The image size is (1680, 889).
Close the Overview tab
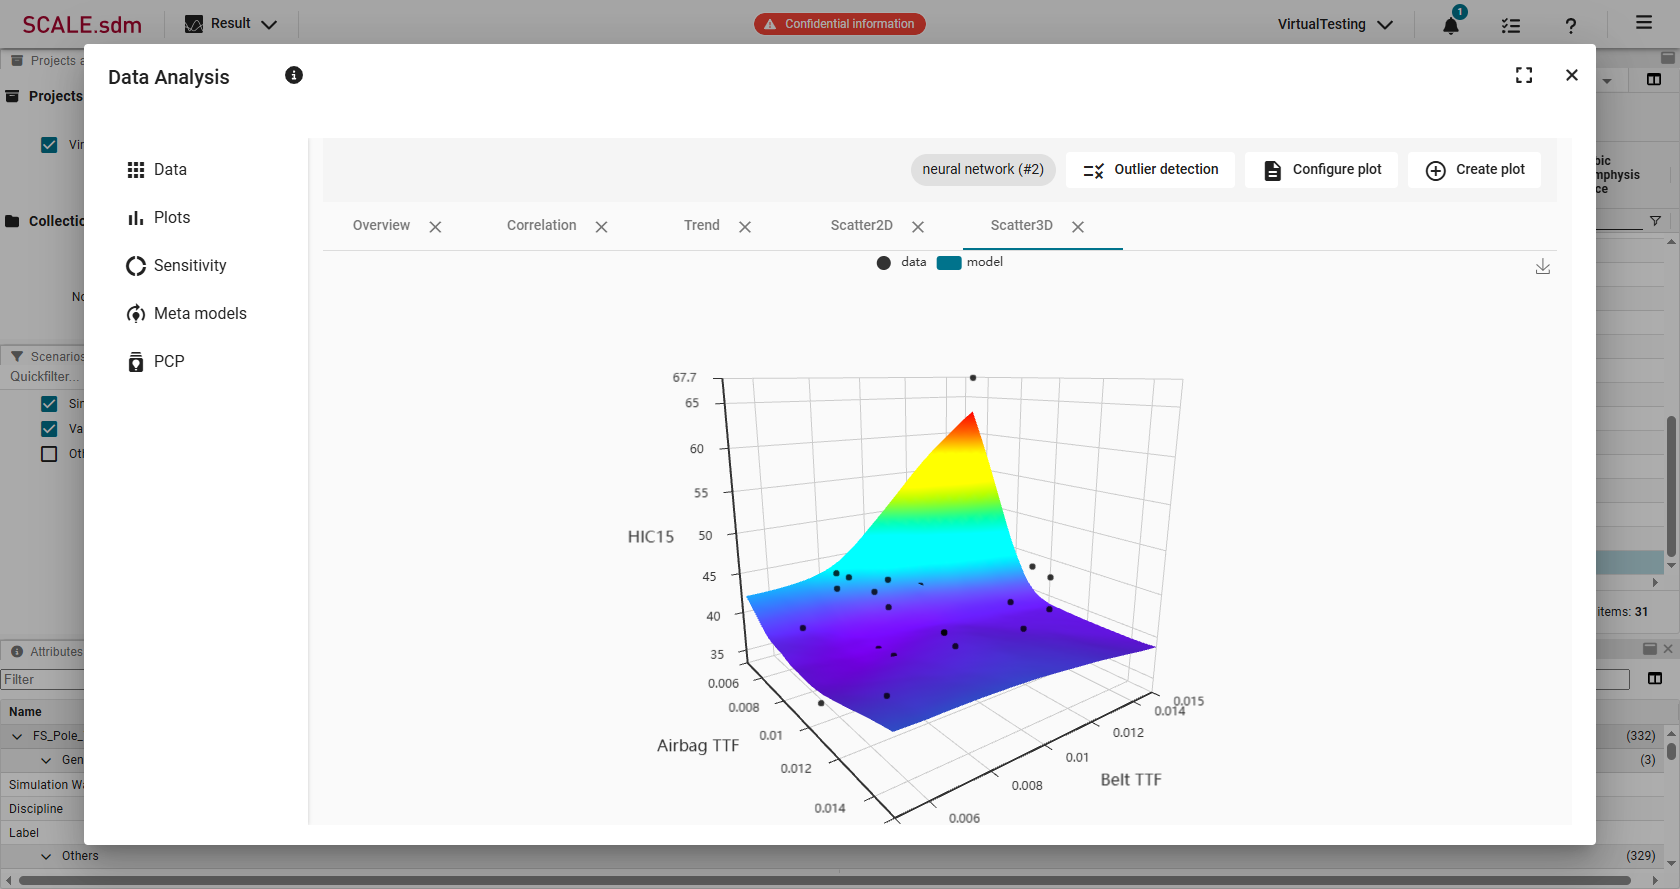click(x=435, y=227)
